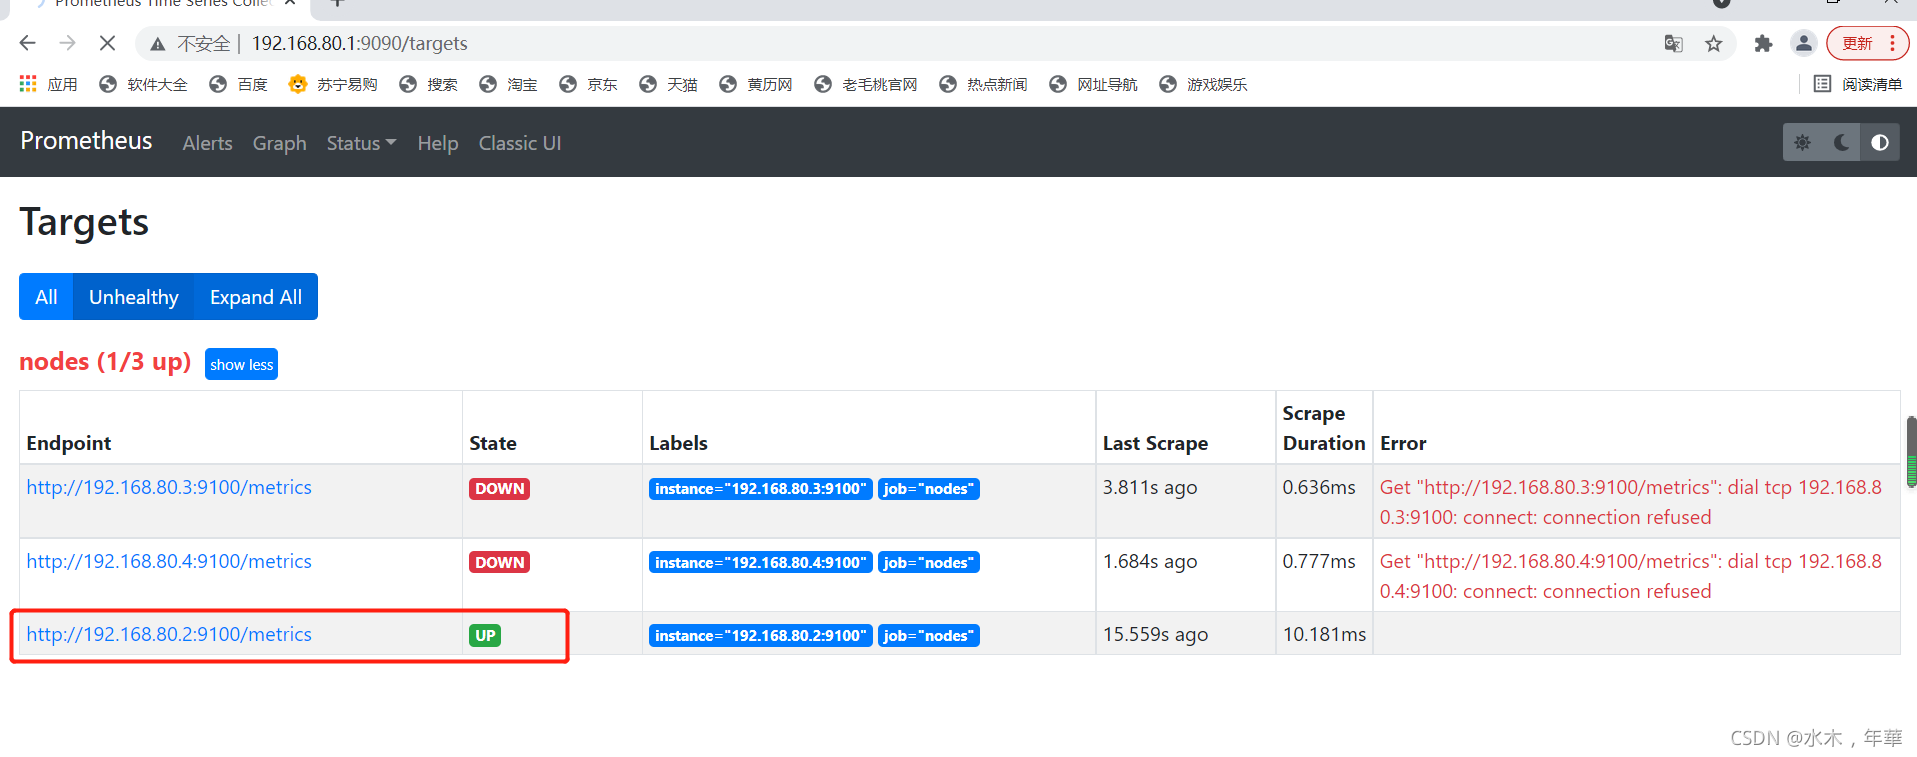1917x757 pixels.
Task: Open the 老毛桃官网 bookmark
Action: point(866,84)
